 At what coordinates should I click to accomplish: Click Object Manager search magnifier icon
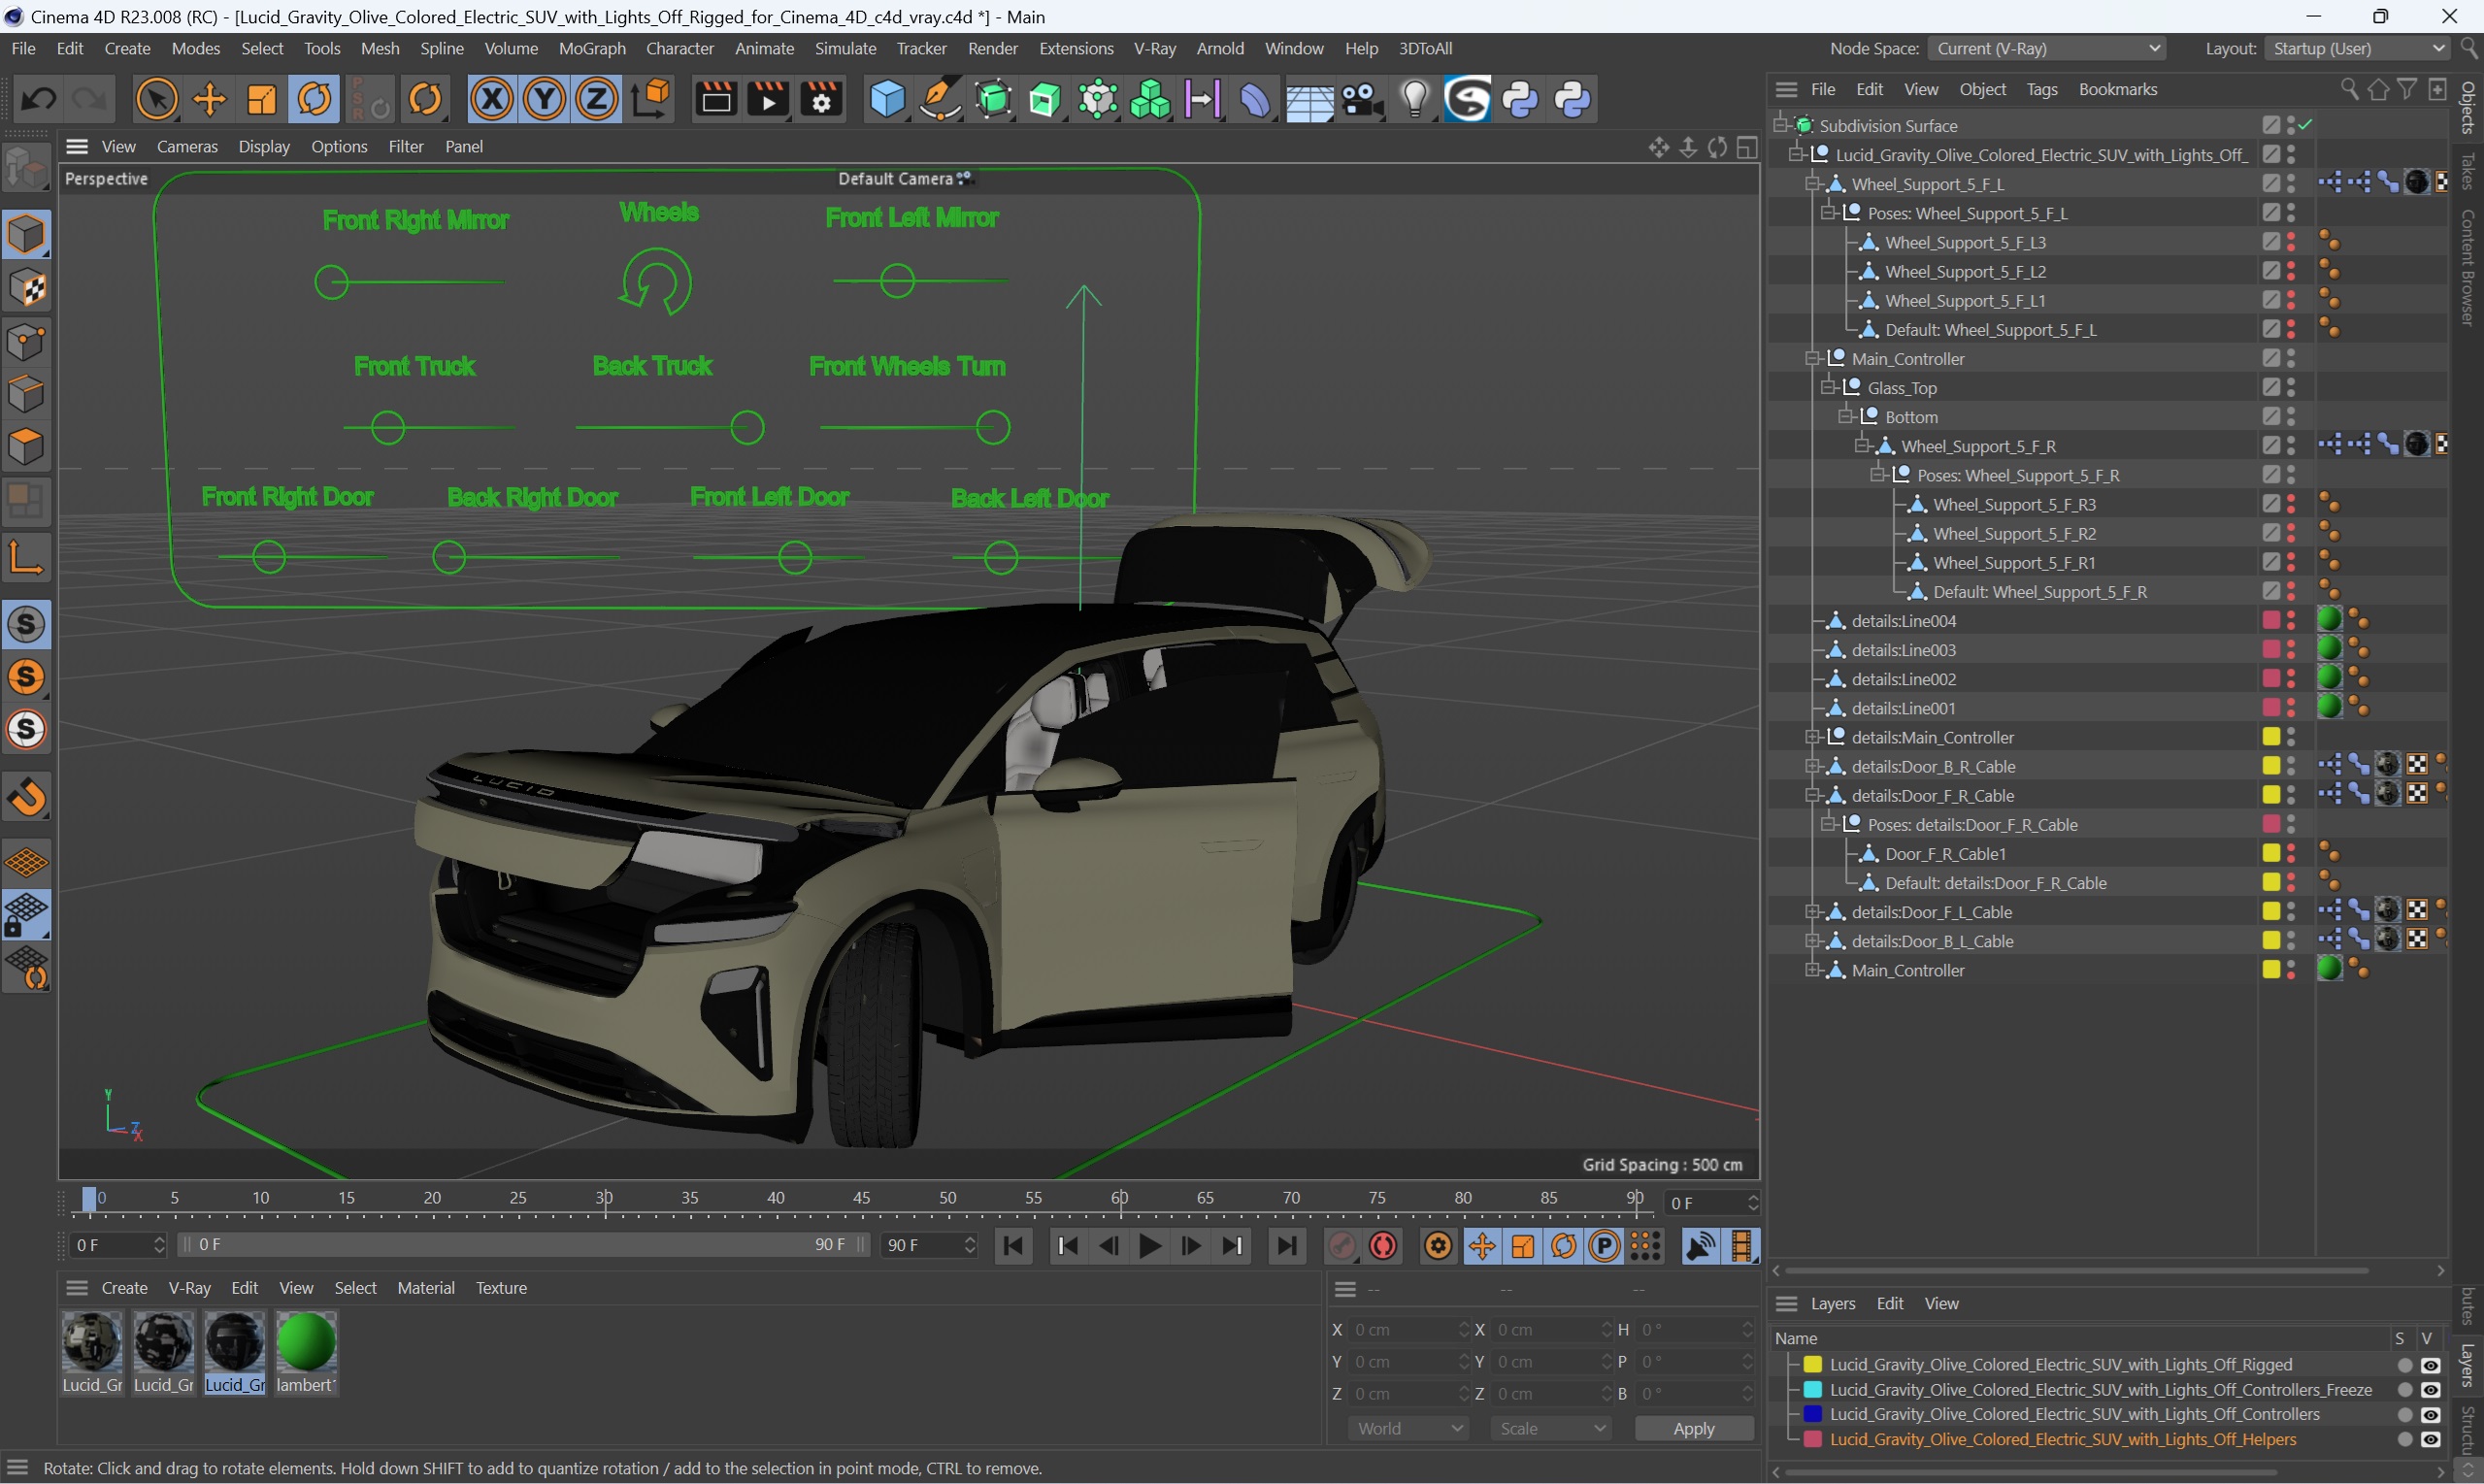tap(2349, 89)
